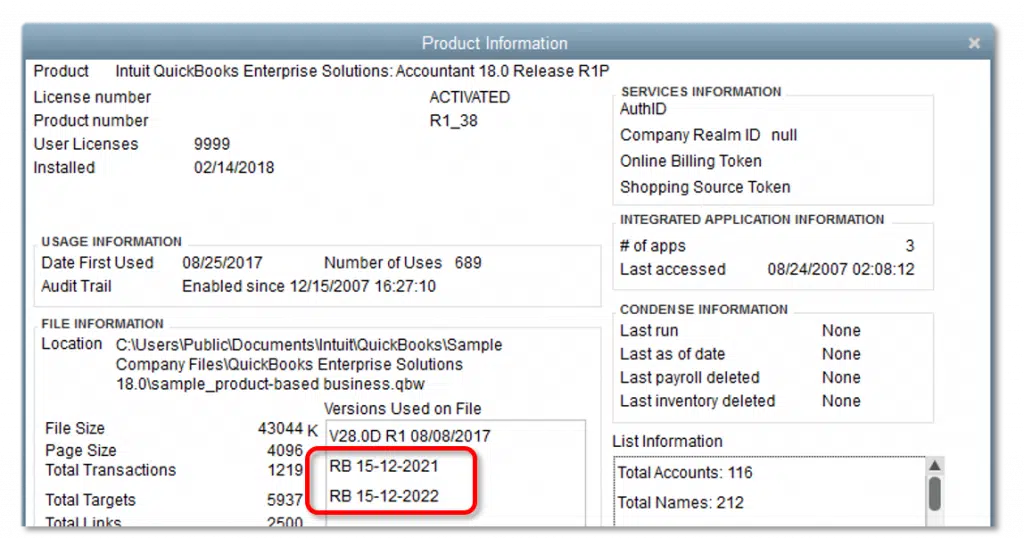1024x538 pixels.
Task: Click the AuthID label
Action: click(x=643, y=109)
